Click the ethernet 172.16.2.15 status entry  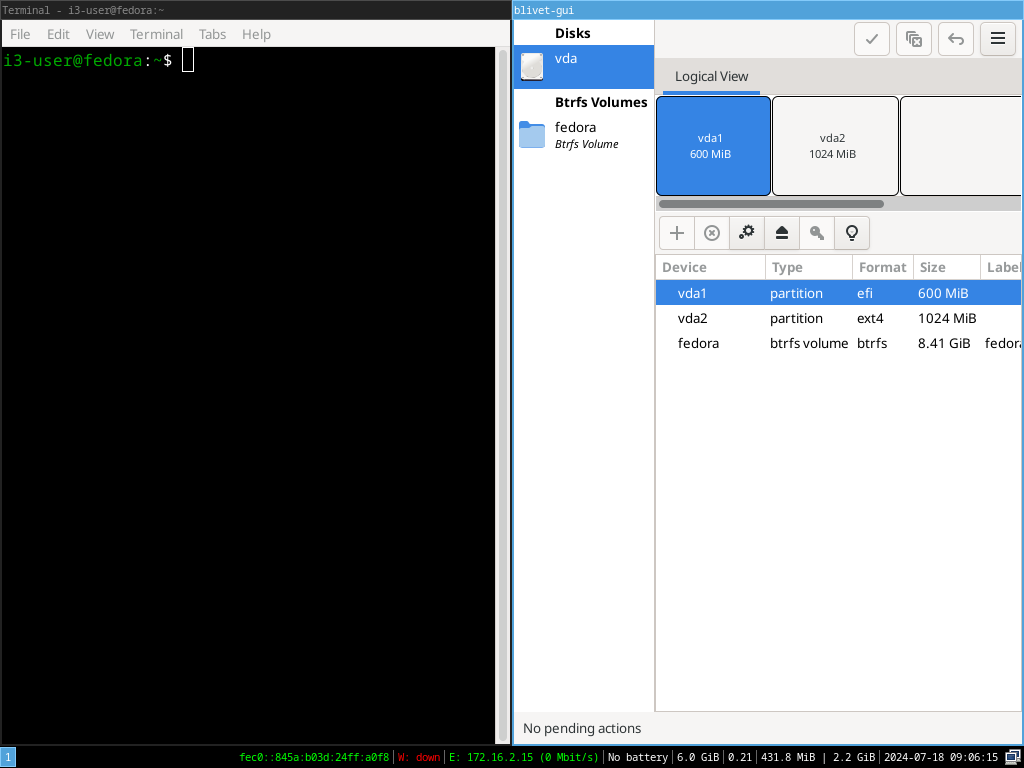[524, 758]
